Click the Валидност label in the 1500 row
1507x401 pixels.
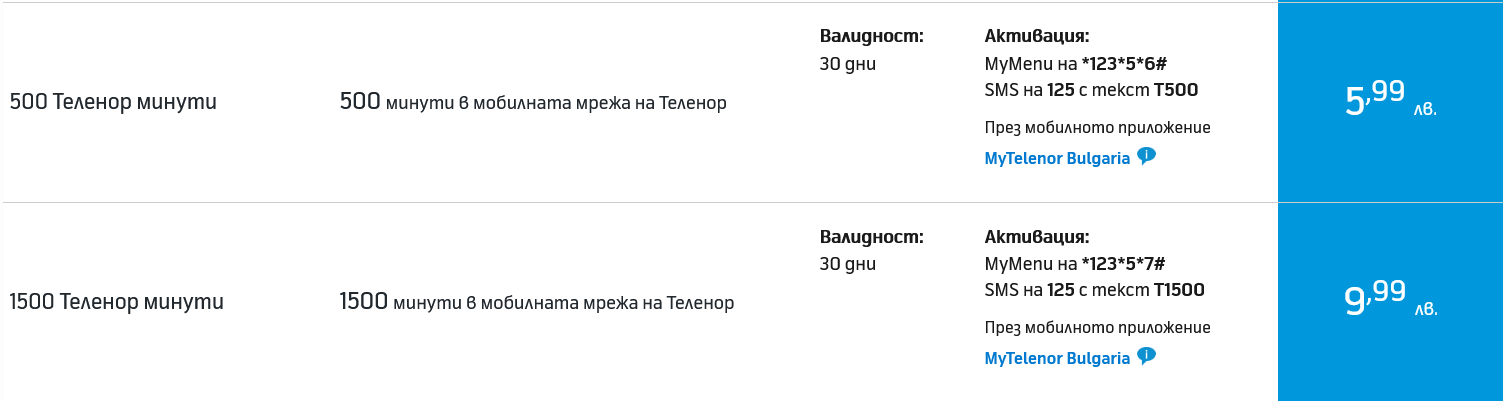point(871,238)
